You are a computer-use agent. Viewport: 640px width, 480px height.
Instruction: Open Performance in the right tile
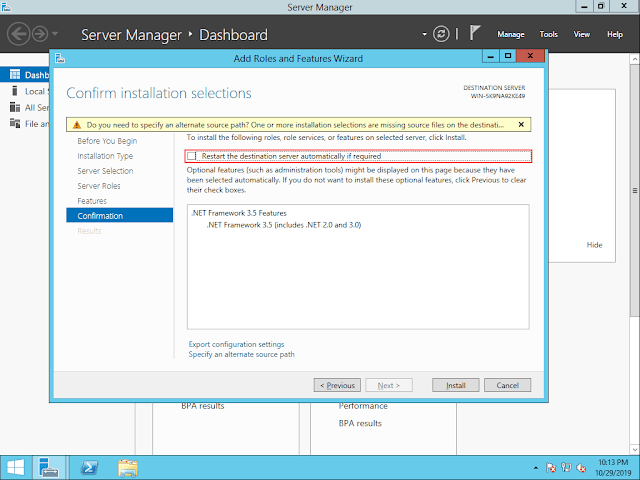tap(363, 406)
